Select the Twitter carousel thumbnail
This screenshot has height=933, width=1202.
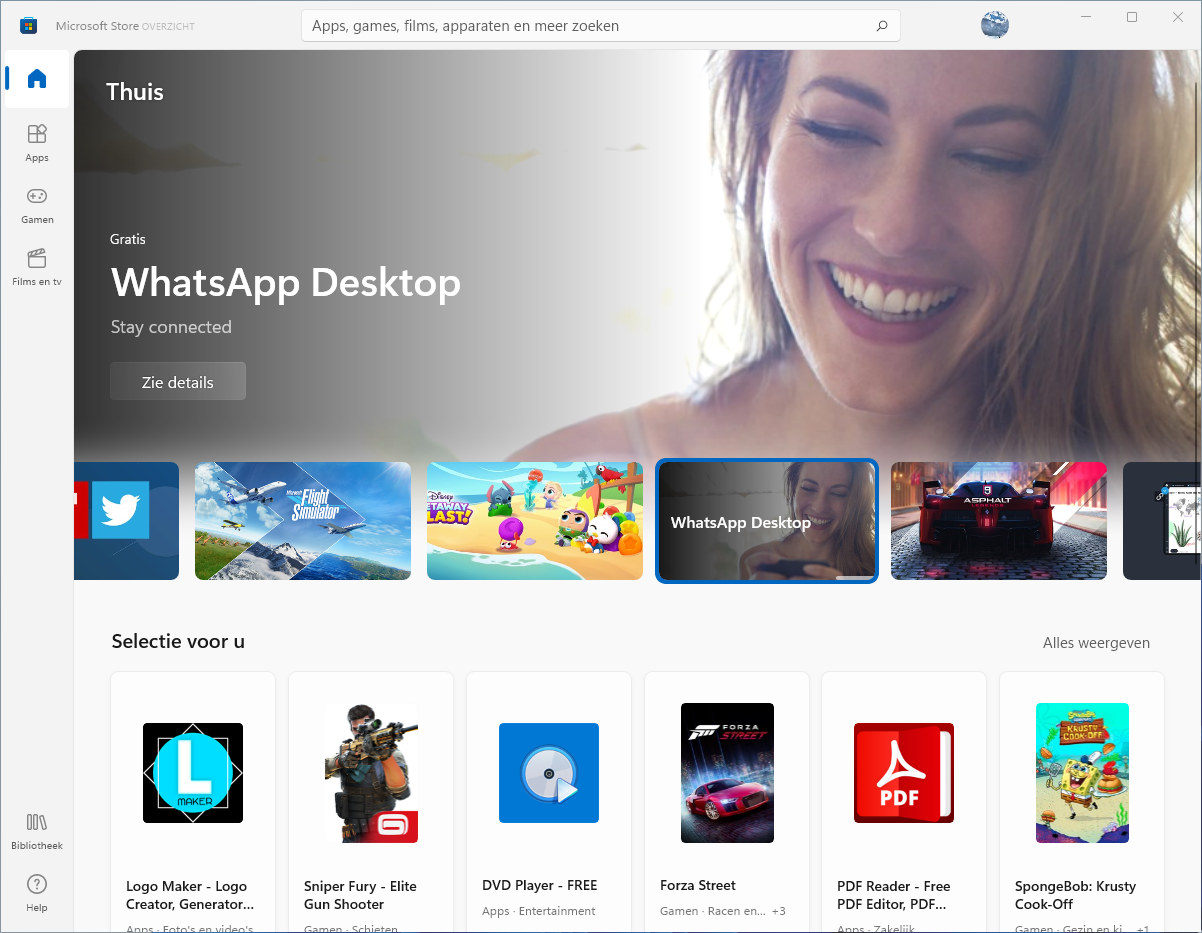coord(127,521)
